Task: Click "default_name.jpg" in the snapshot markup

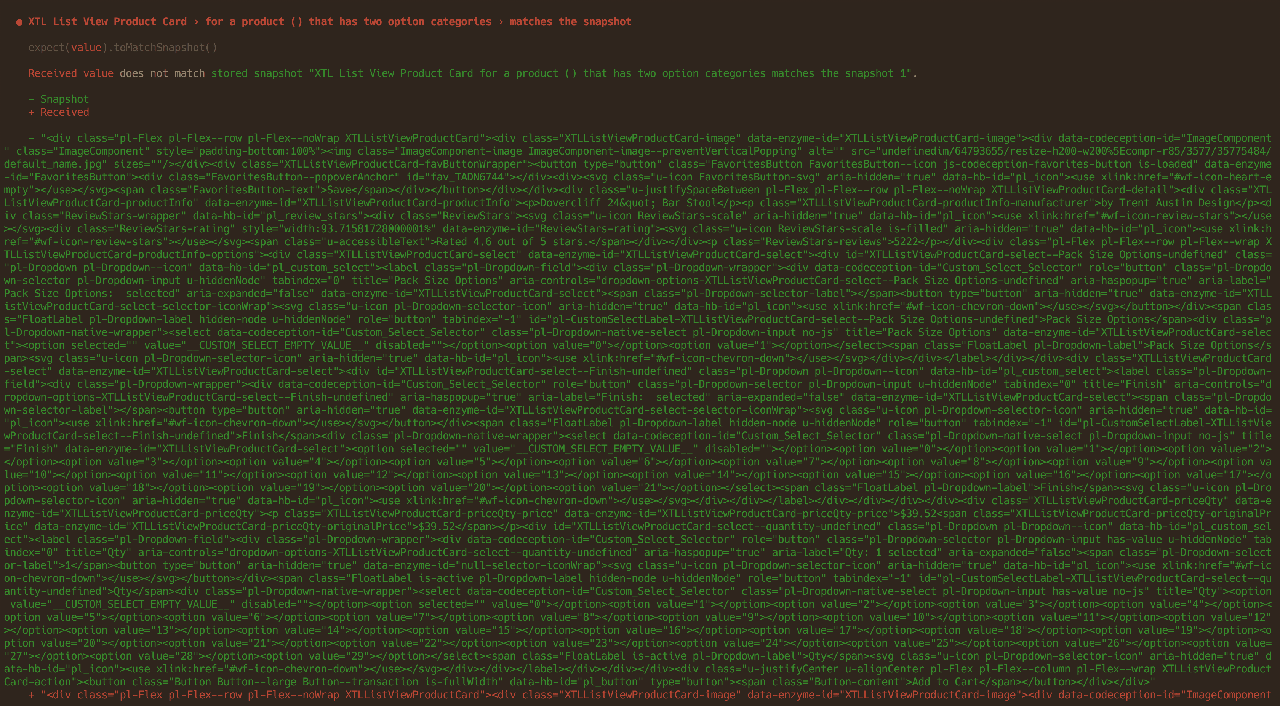Action: click(53, 164)
